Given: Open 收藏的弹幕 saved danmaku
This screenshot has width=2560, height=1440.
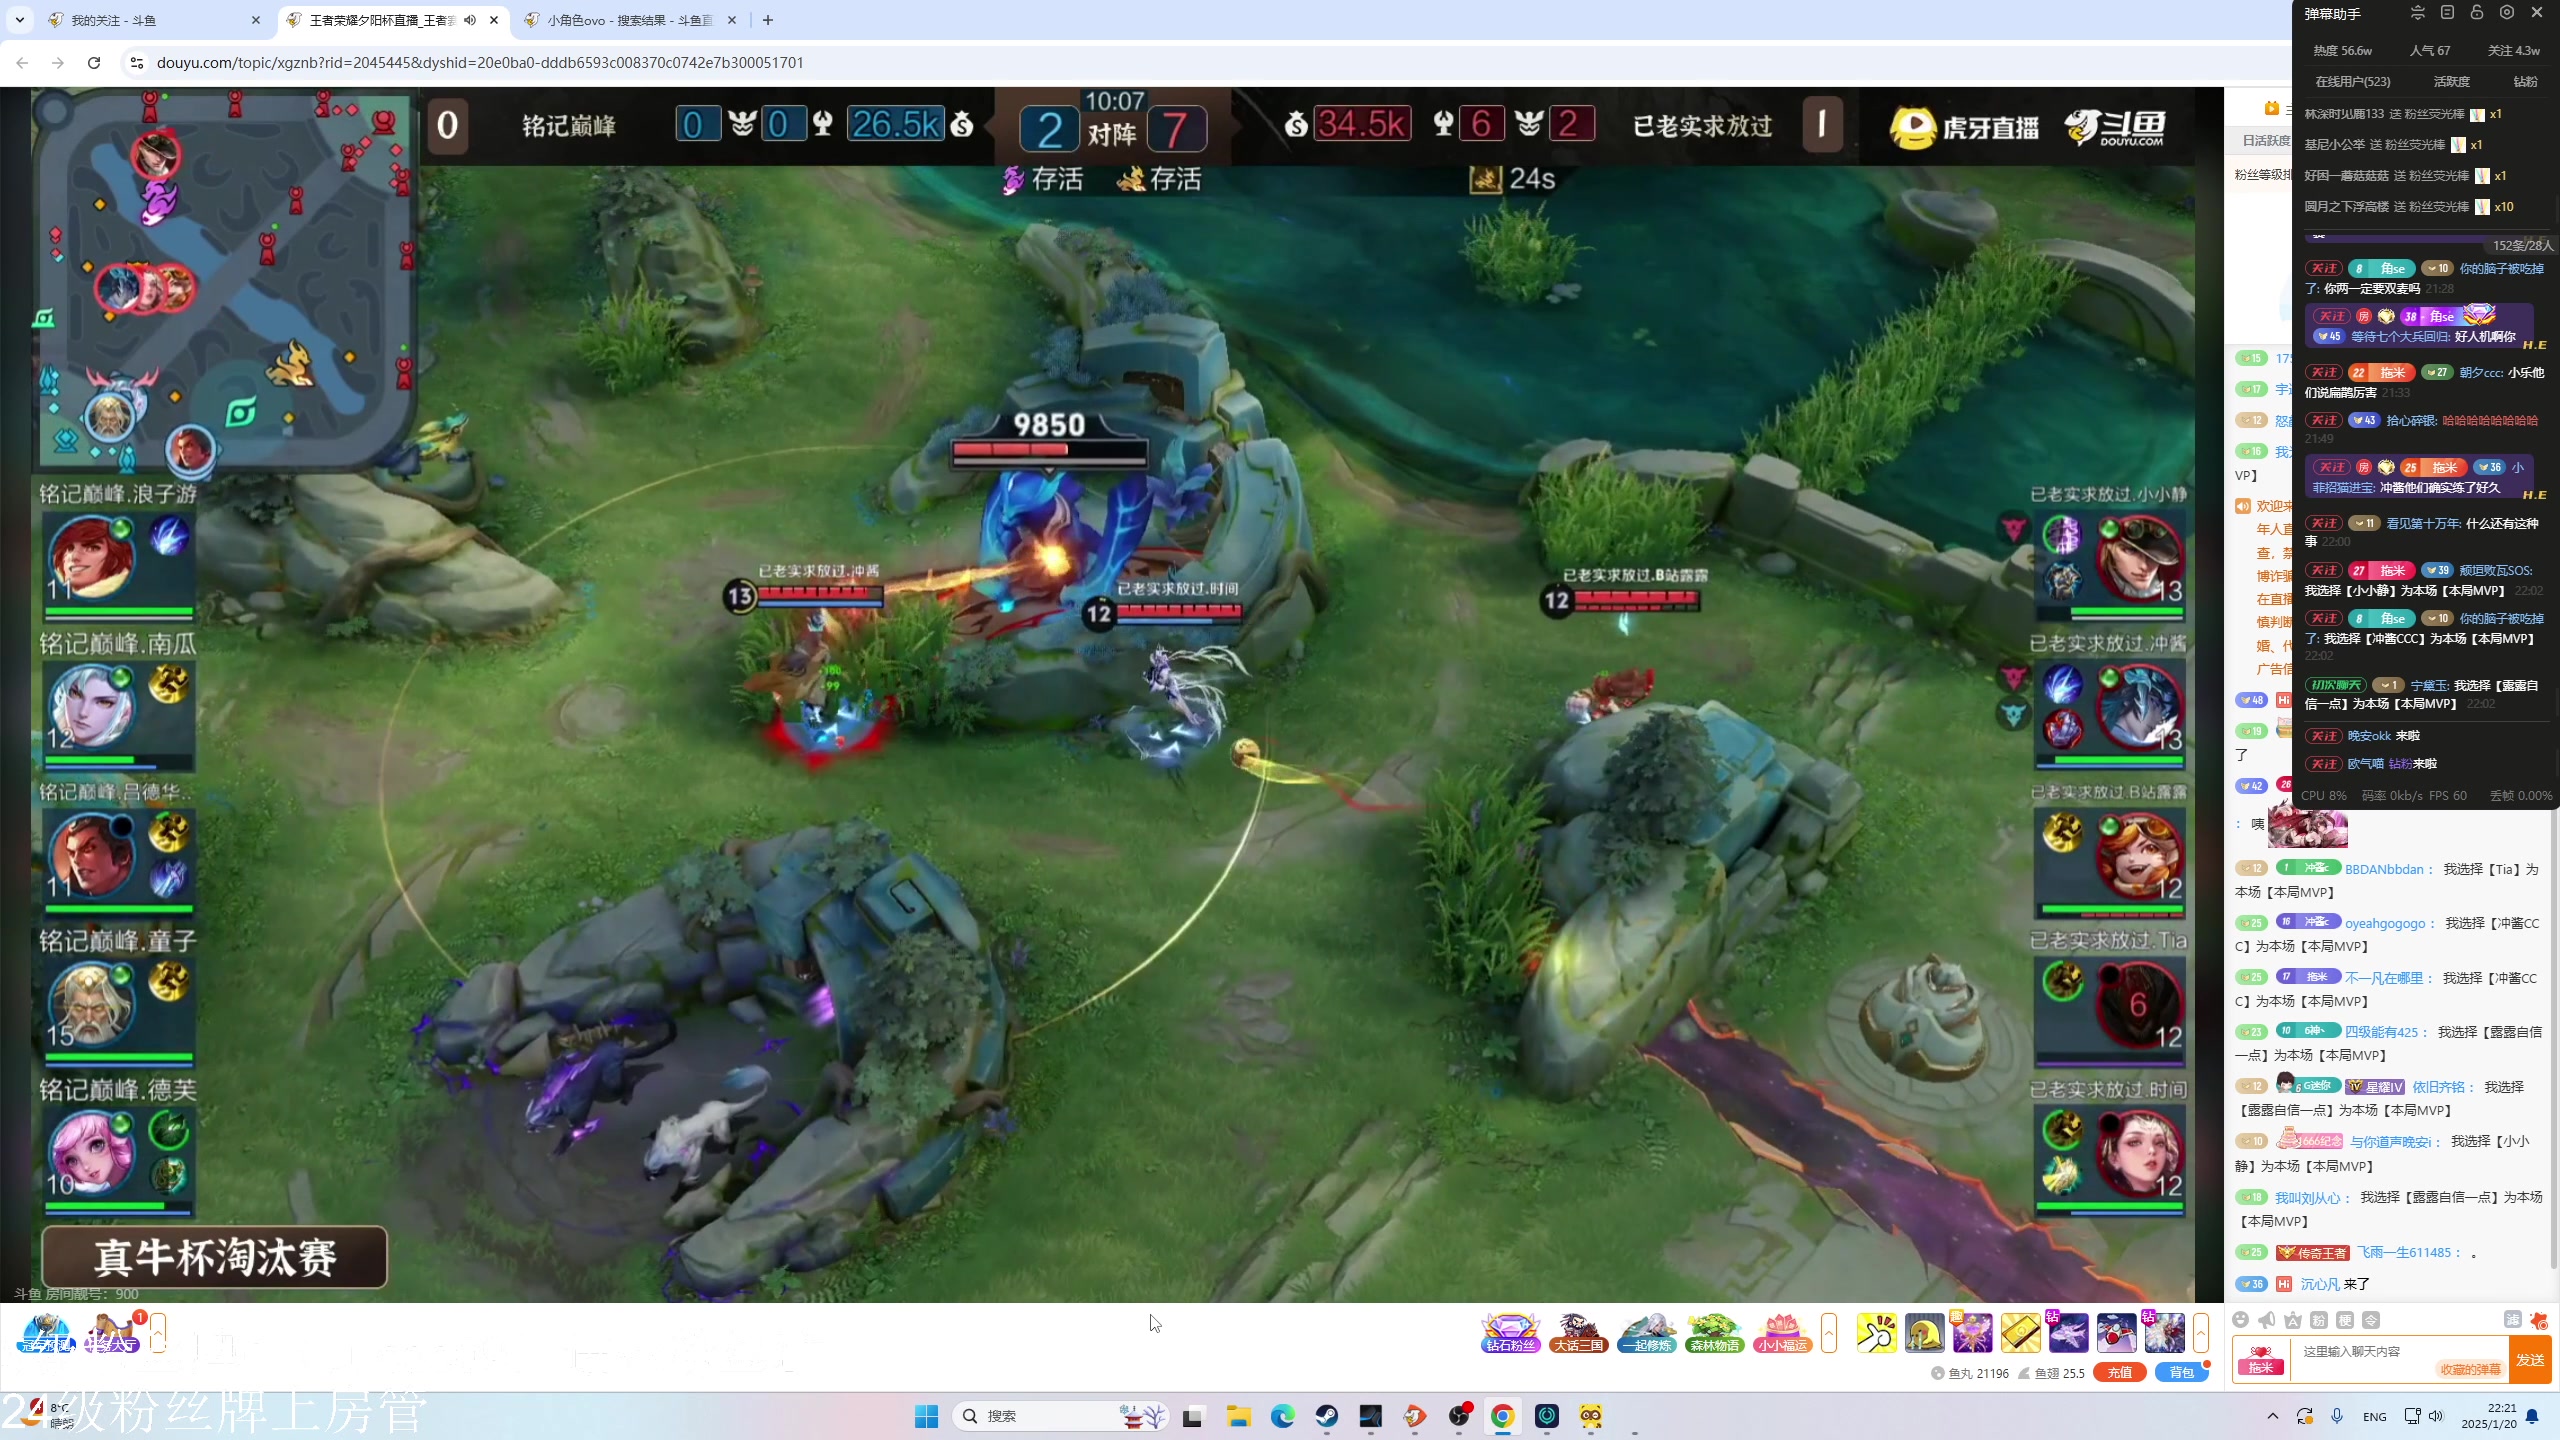Looking at the screenshot, I should click(x=2470, y=1370).
